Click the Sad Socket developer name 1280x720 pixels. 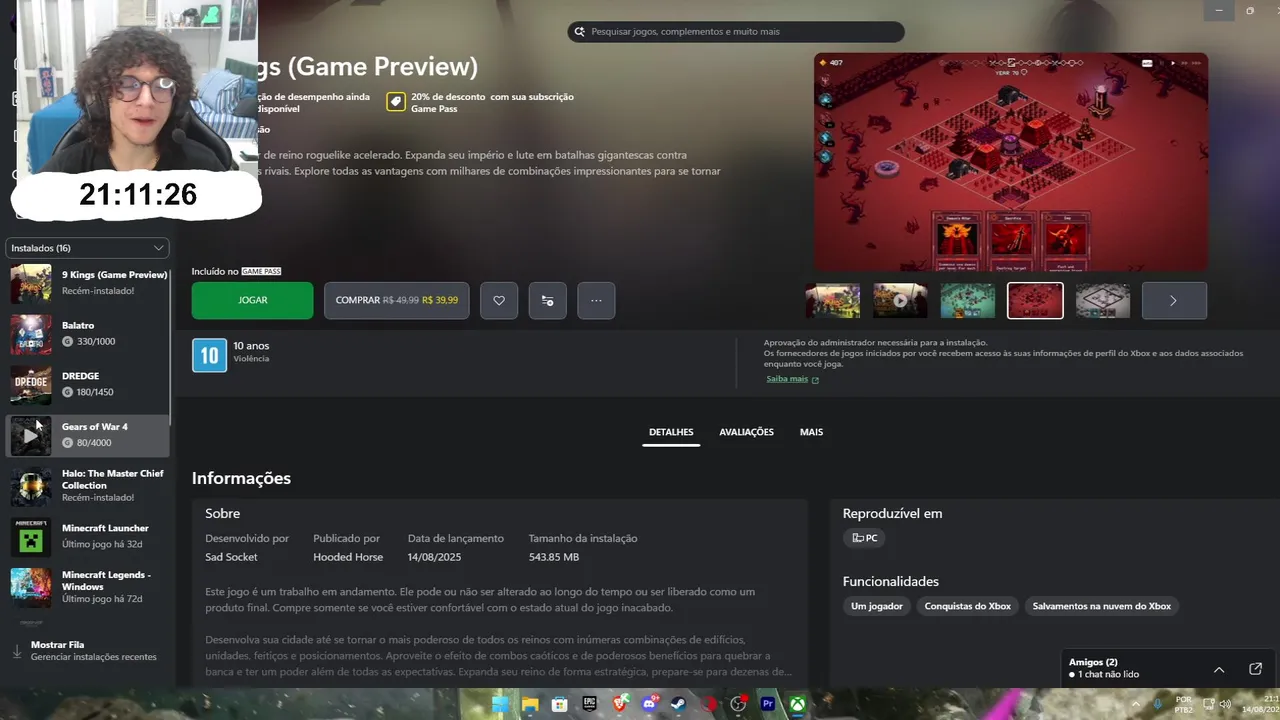pos(231,557)
